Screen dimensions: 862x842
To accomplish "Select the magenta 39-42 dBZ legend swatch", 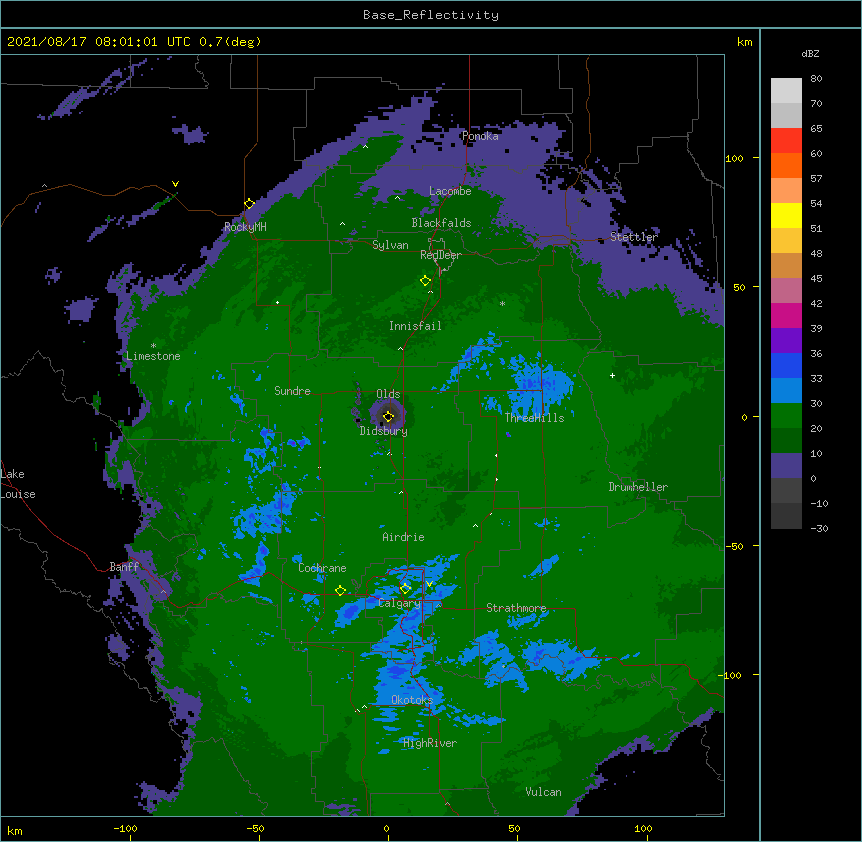I will pos(786,315).
